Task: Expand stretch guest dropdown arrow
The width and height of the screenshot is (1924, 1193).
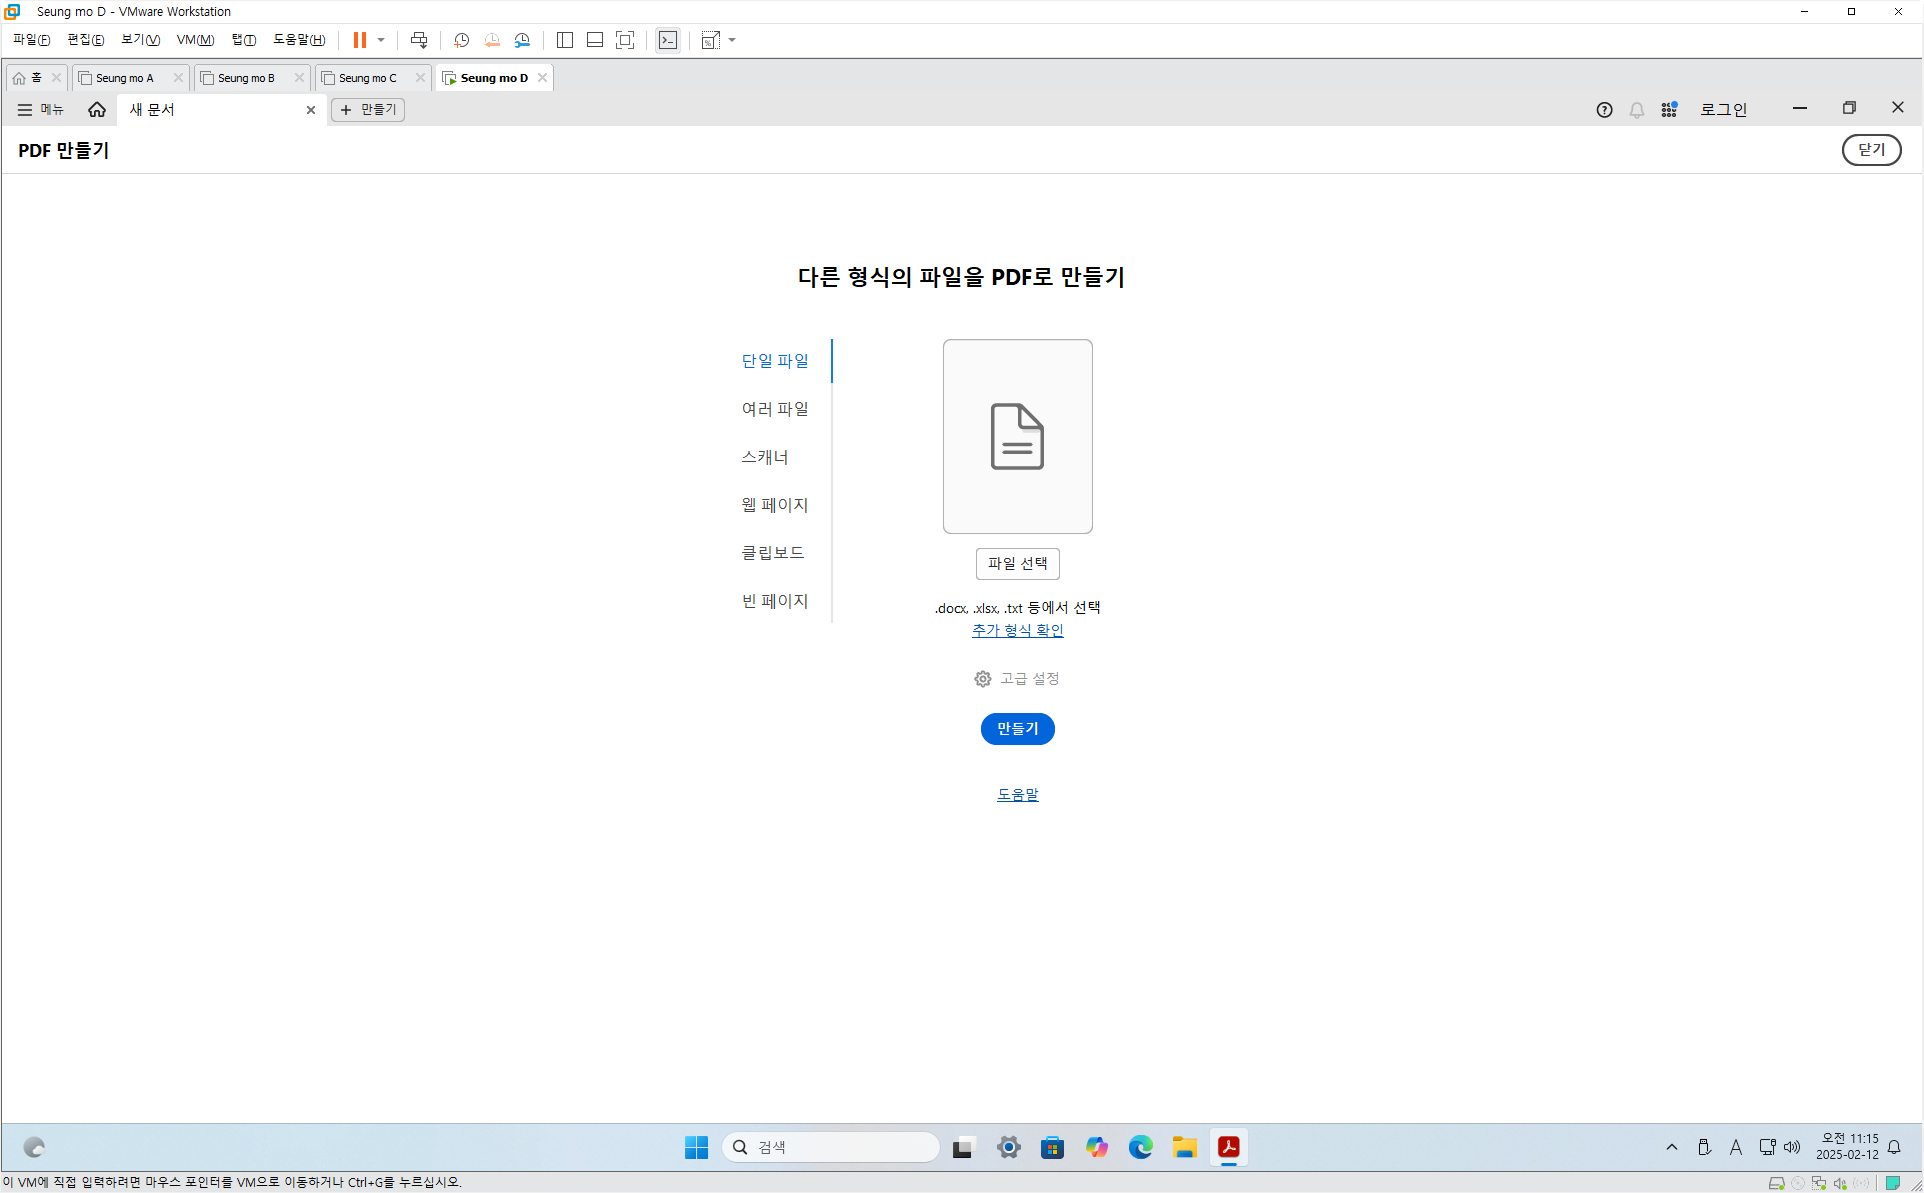Action: tap(733, 40)
